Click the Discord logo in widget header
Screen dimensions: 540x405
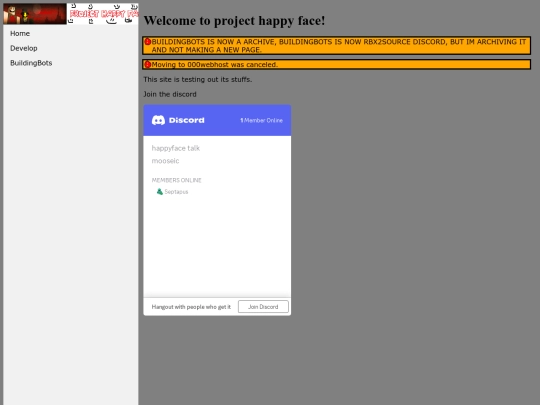[x=178, y=120]
